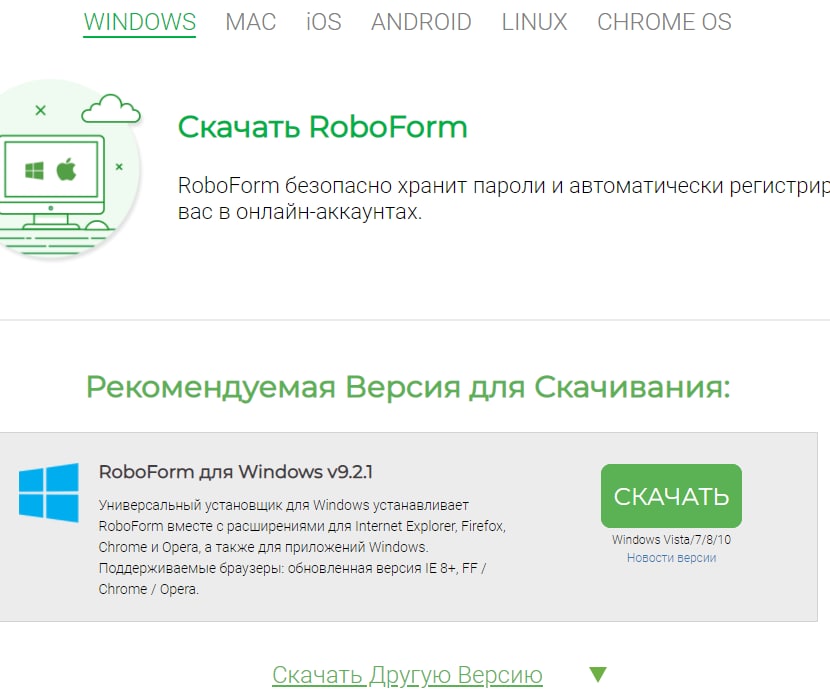The width and height of the screenshot is (830, 697).
Task: Select the WINDOWS platform tab
Action: (x=140, y=22)
